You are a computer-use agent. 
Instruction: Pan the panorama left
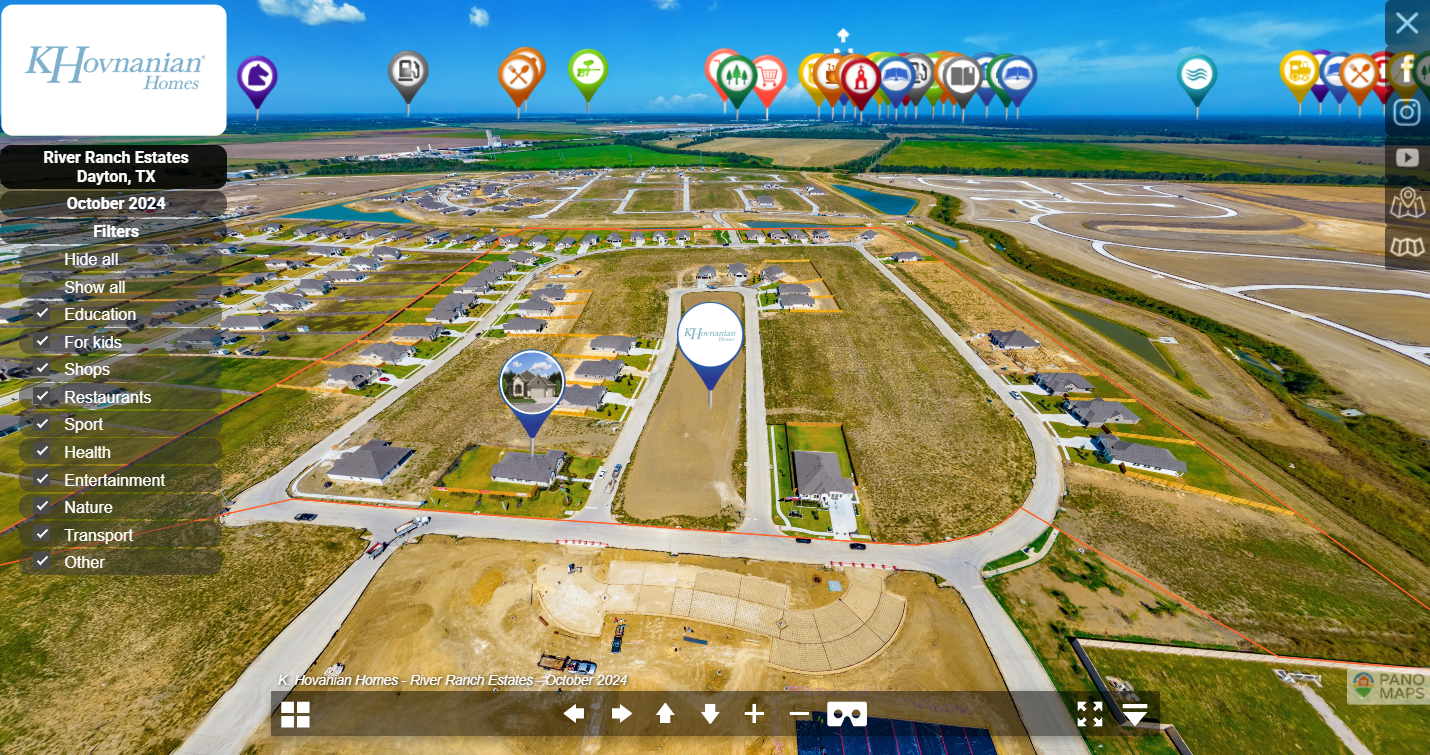pos(574,714)
